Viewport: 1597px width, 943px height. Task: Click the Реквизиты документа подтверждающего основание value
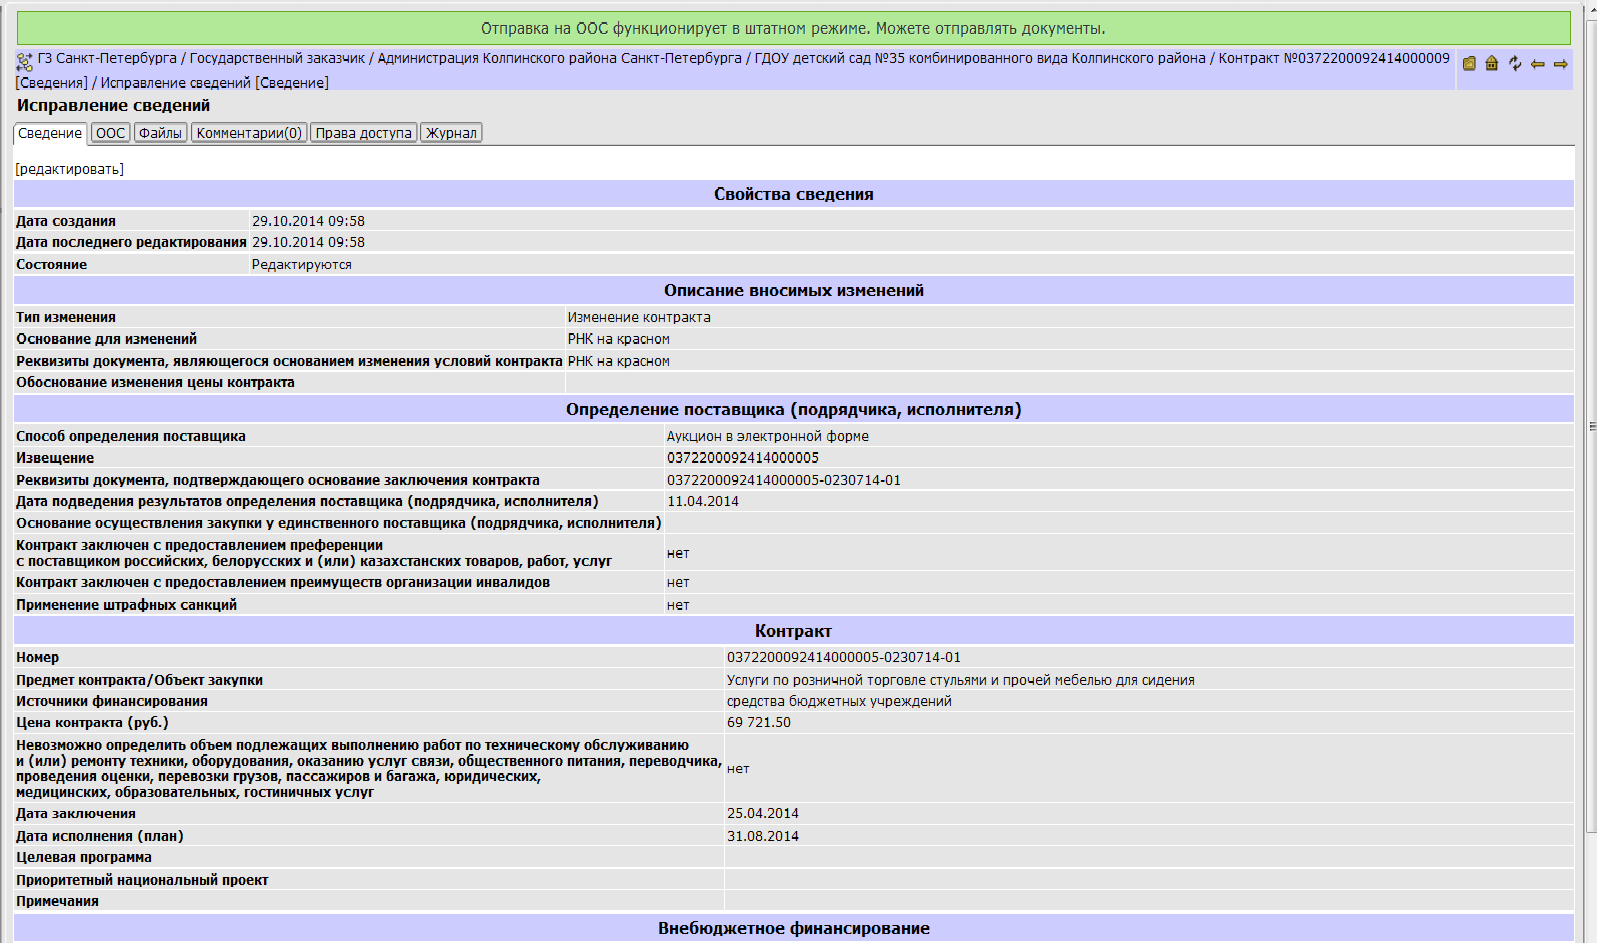pyautogui.click(x=784, y=480)
